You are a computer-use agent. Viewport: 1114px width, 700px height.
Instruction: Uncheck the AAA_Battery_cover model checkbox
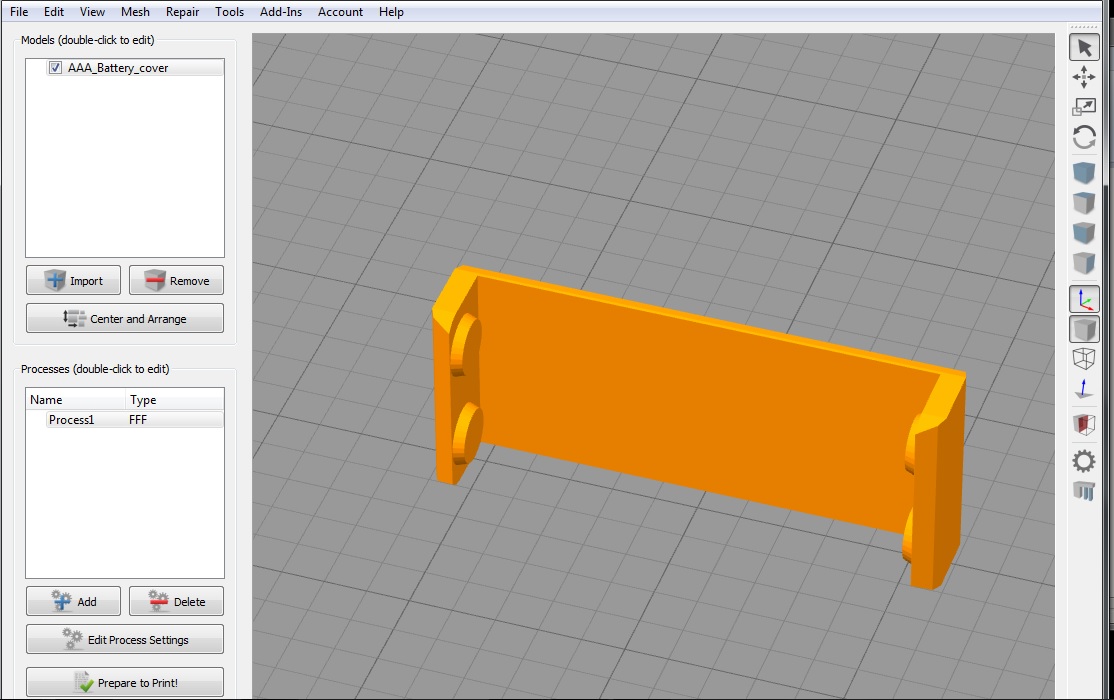(55, 68)
